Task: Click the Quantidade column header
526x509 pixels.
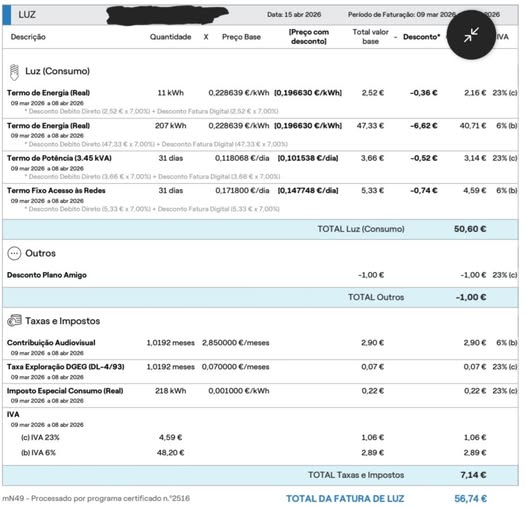Action: [170, 37]
